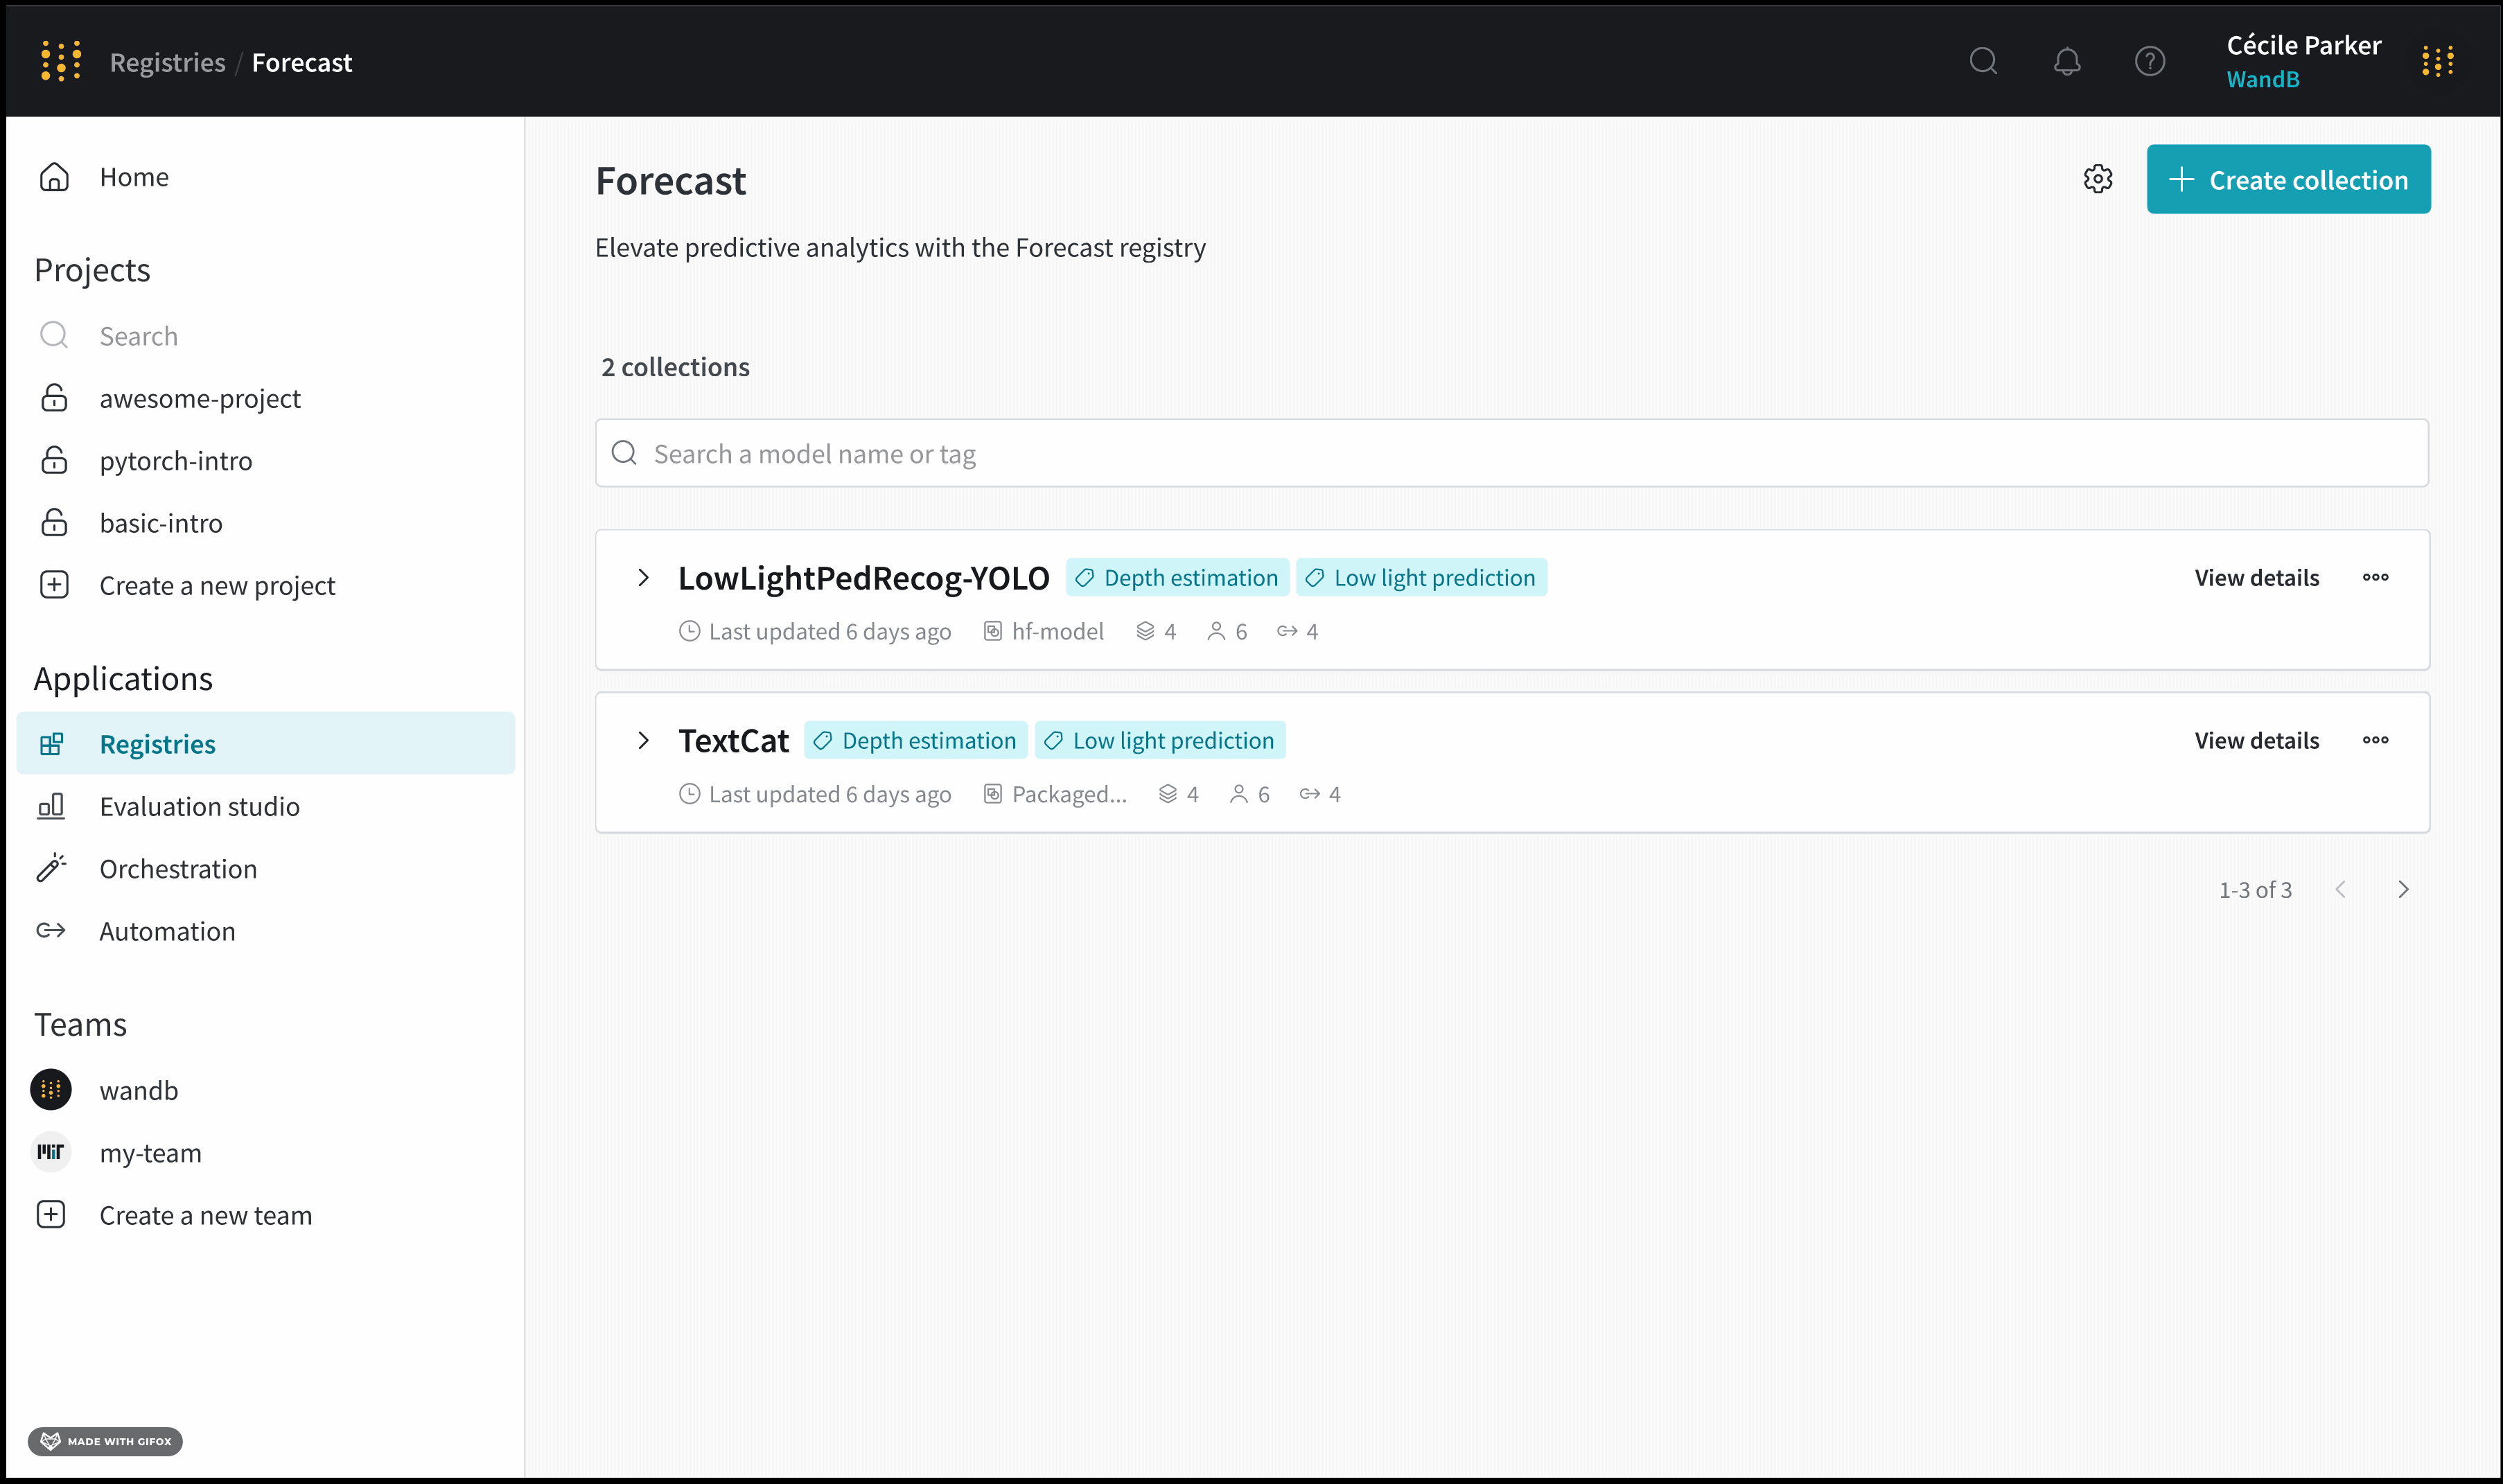2503x1484 pixels.
Task: Click Registries breadcrumb link
Action: 167,62
